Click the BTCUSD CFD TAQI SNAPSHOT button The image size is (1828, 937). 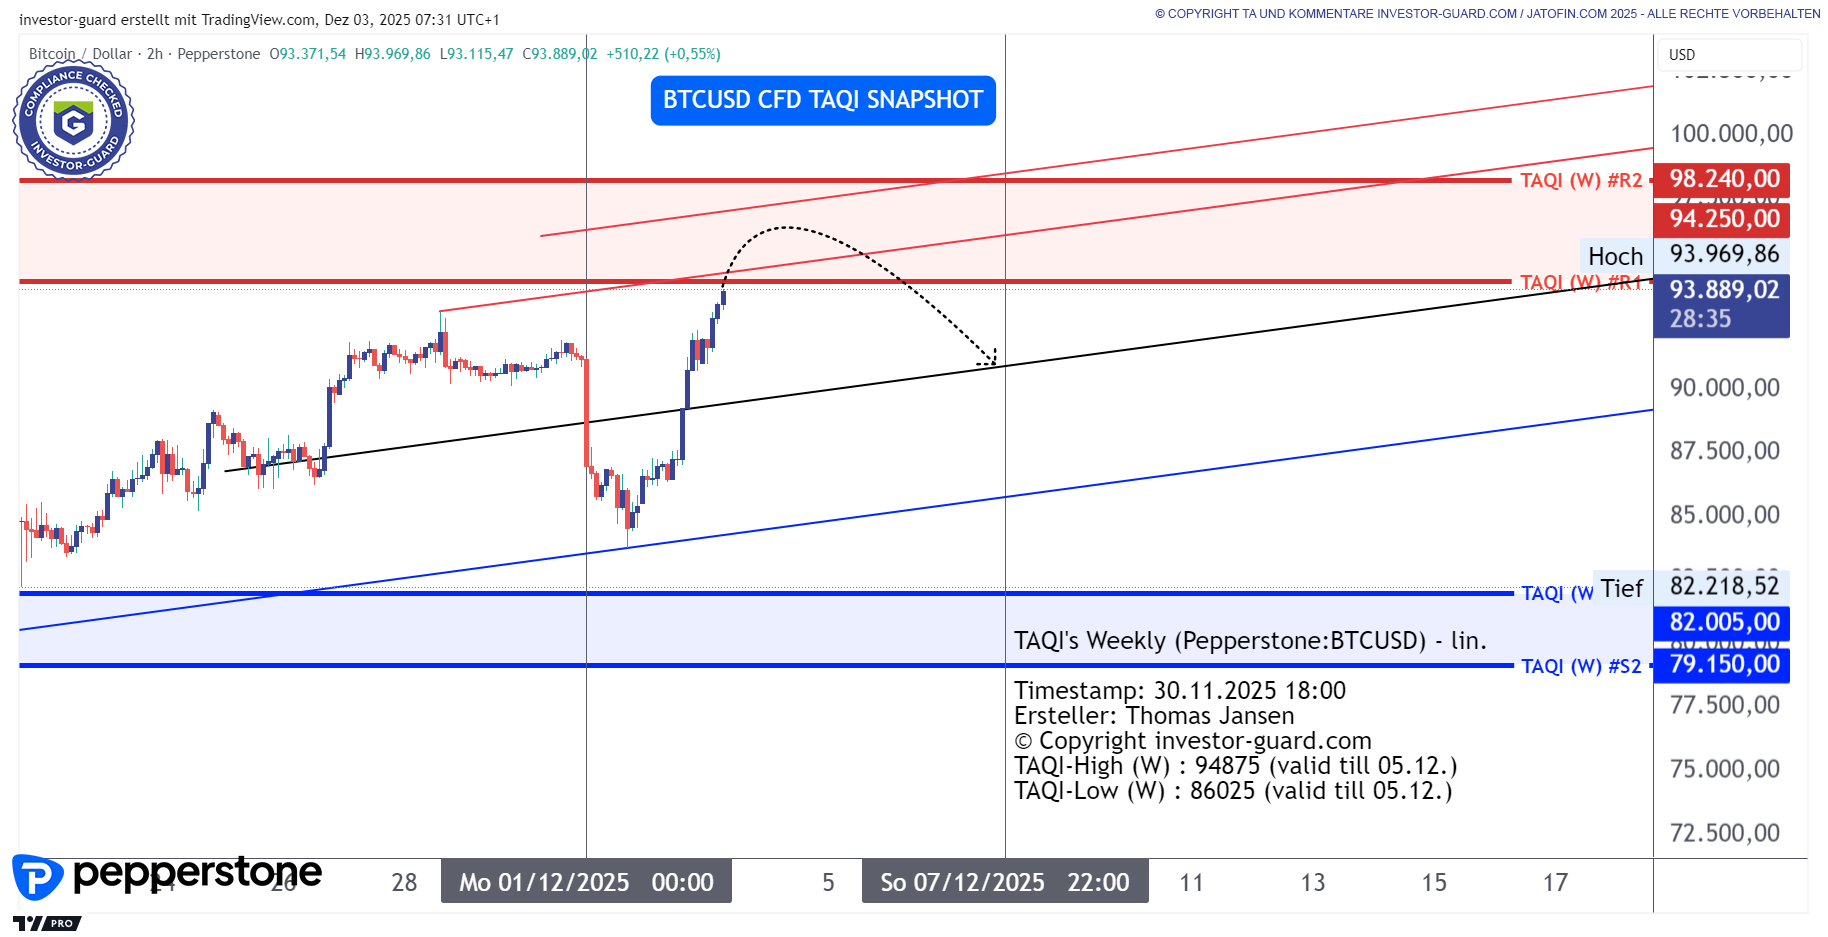point(822,100)
